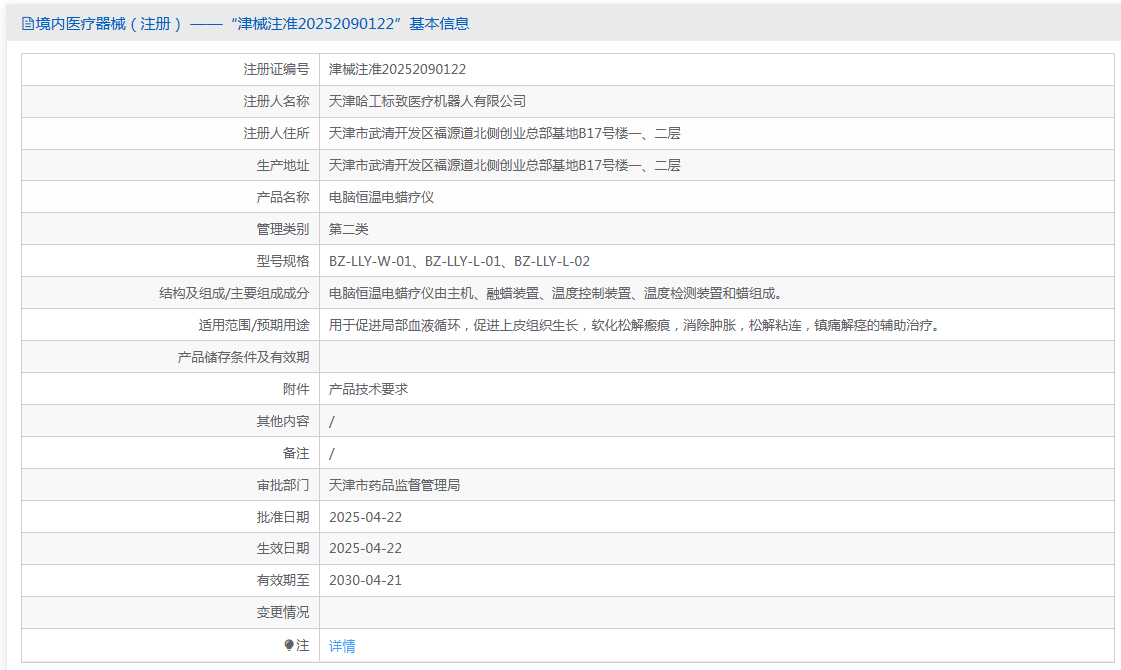Open the 详情 link in the 注 row
Image resolution: width=1121 pixels, height=670 pixels.
342,646
